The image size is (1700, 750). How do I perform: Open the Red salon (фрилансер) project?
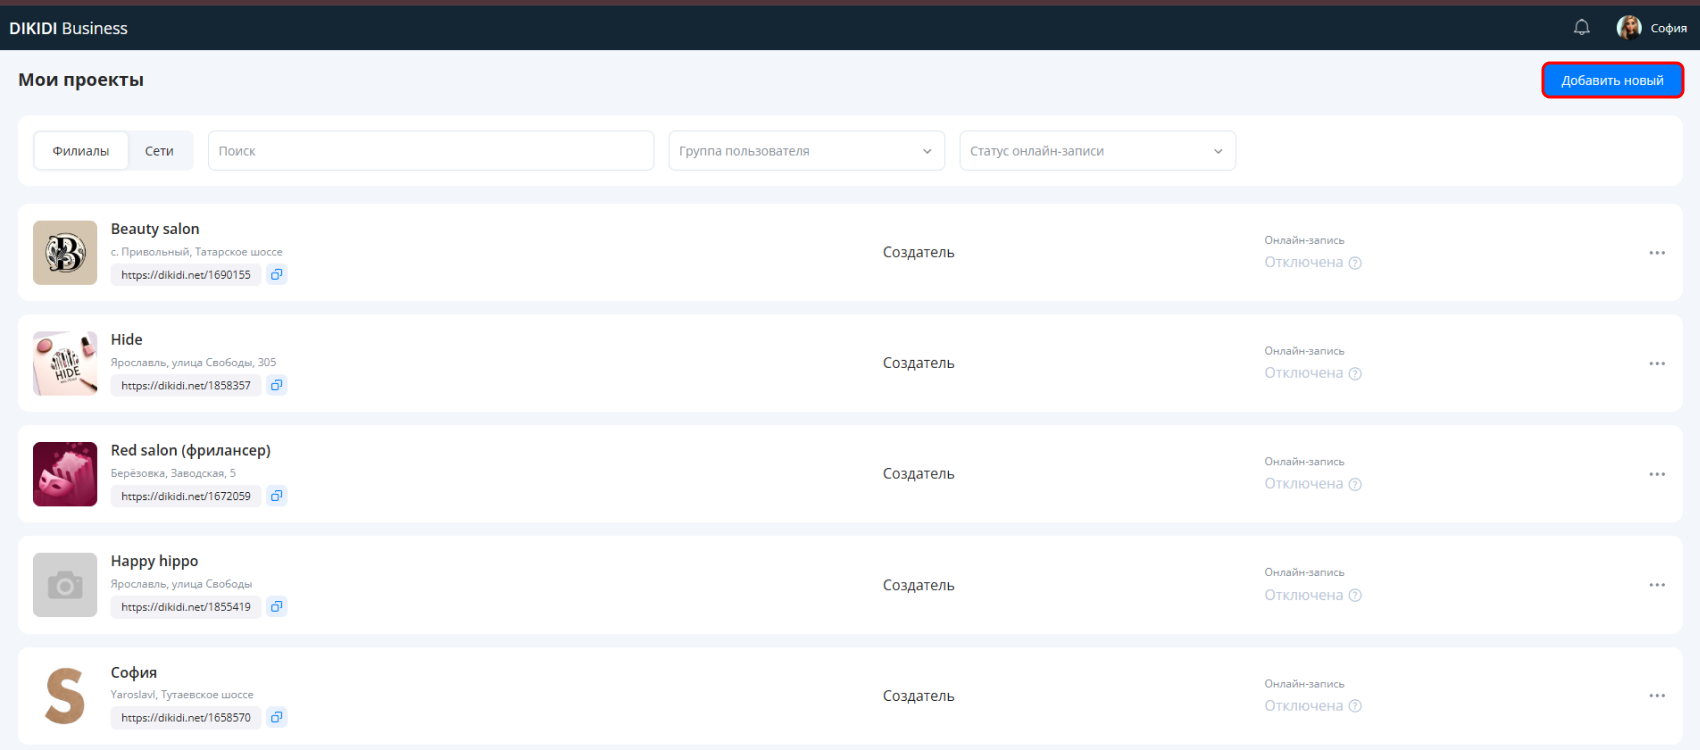point(191,450)
